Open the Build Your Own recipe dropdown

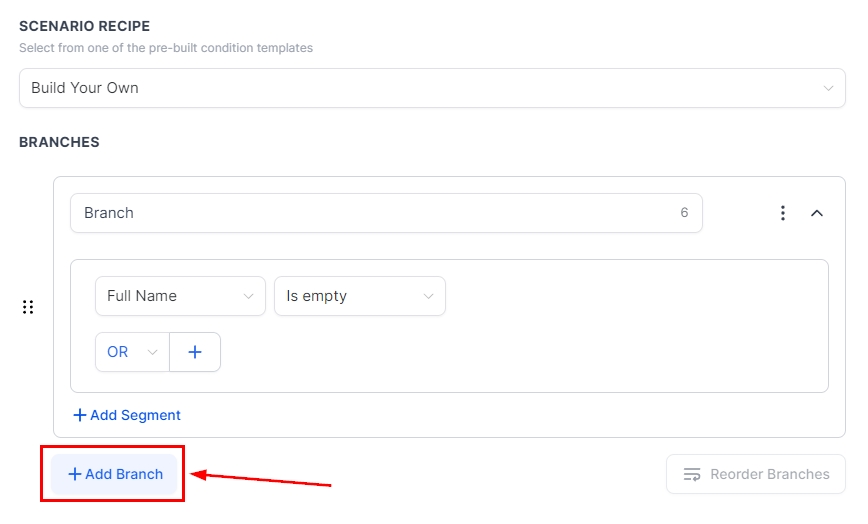tap(432, 88)
